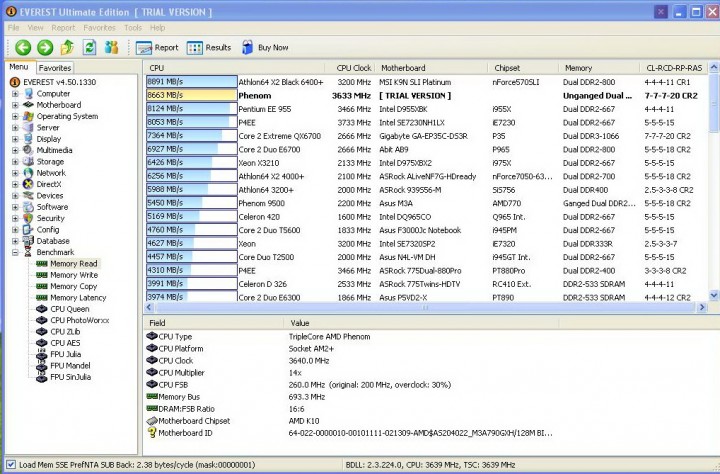Image resolution: width=720 pixels, height=474 pixels.
Task: Select the CPU AES benchmark icon
Action: click(x=42, y=343)
